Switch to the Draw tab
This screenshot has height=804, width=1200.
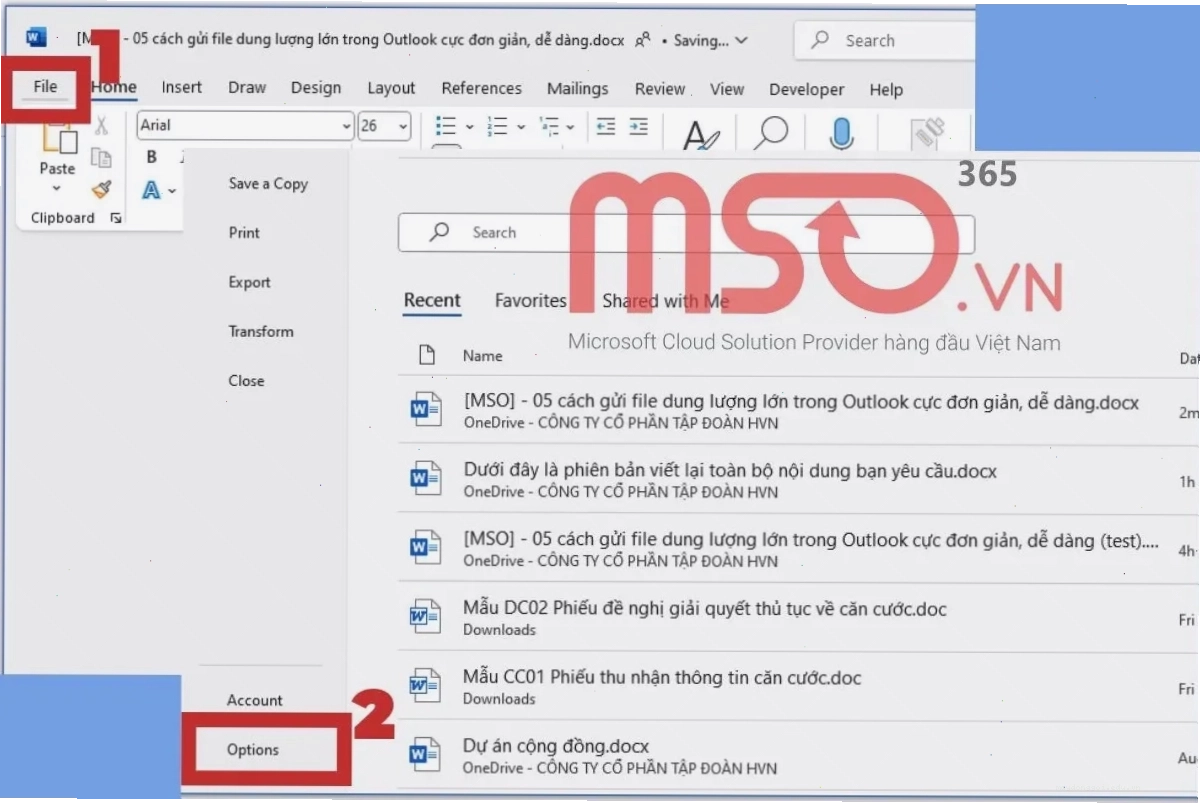click(x=247, y=88)
